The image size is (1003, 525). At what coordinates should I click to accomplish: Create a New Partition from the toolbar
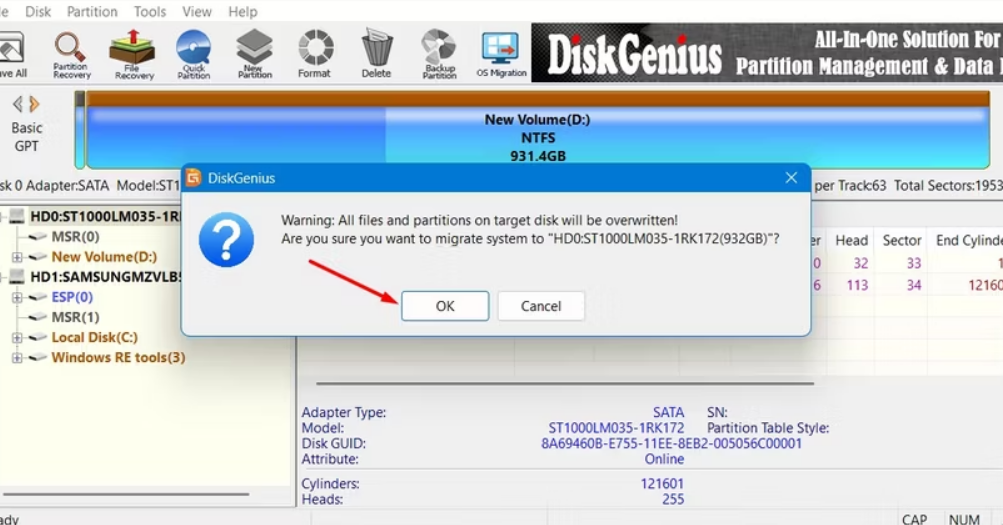coord(254,54)
